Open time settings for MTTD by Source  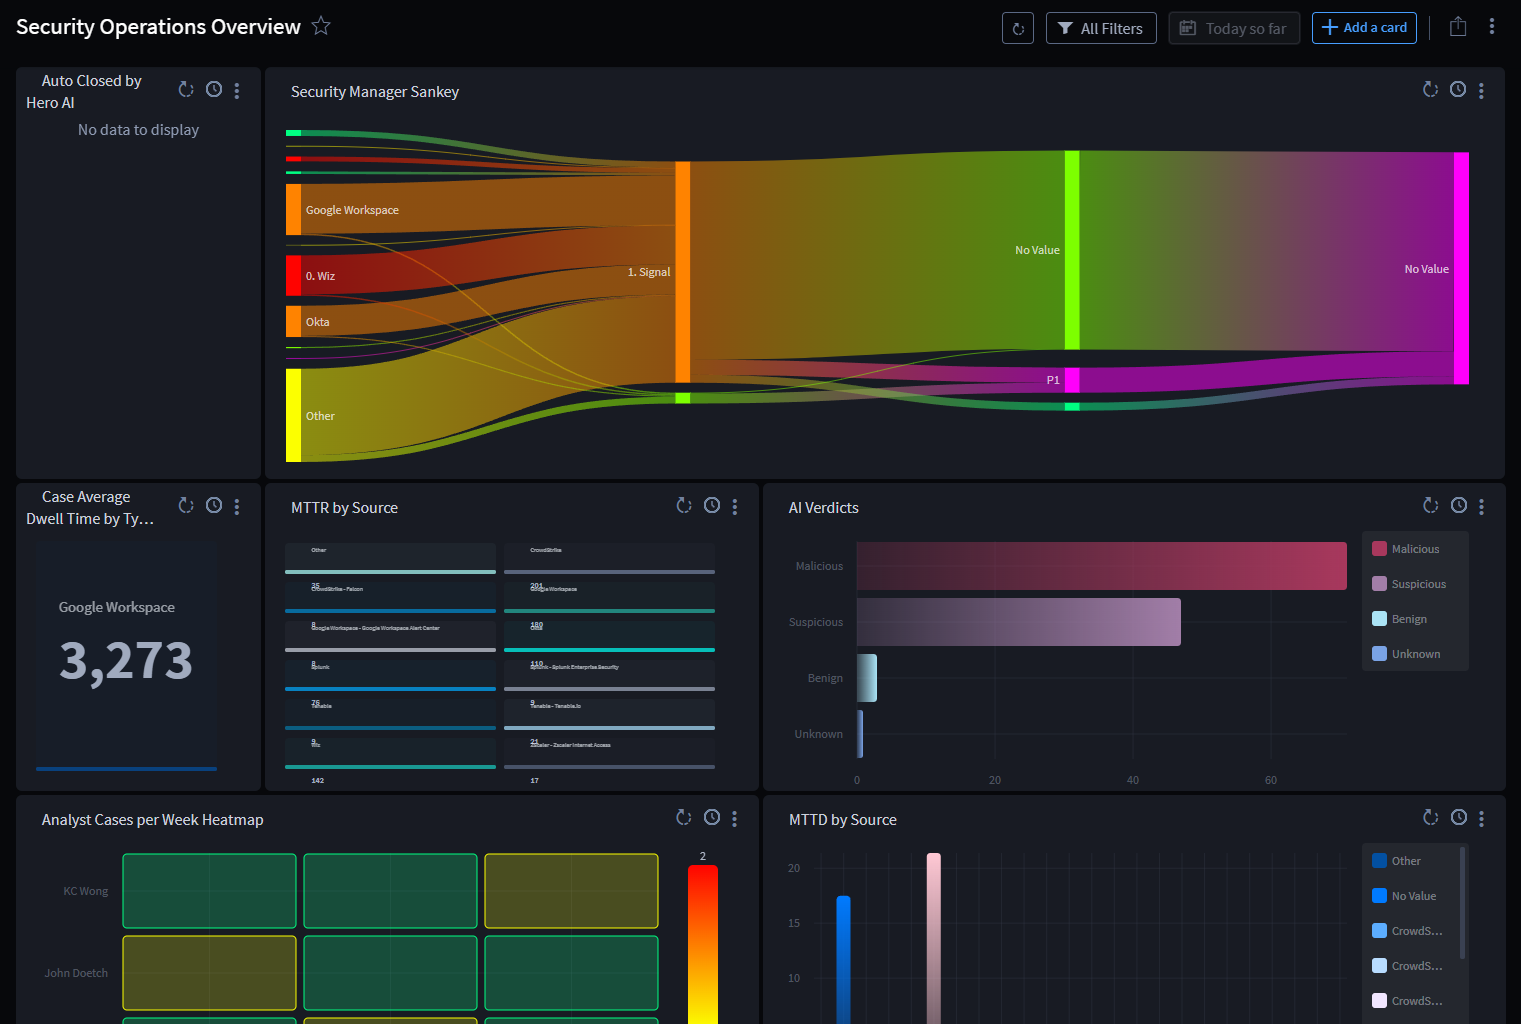click(1459, 818)
